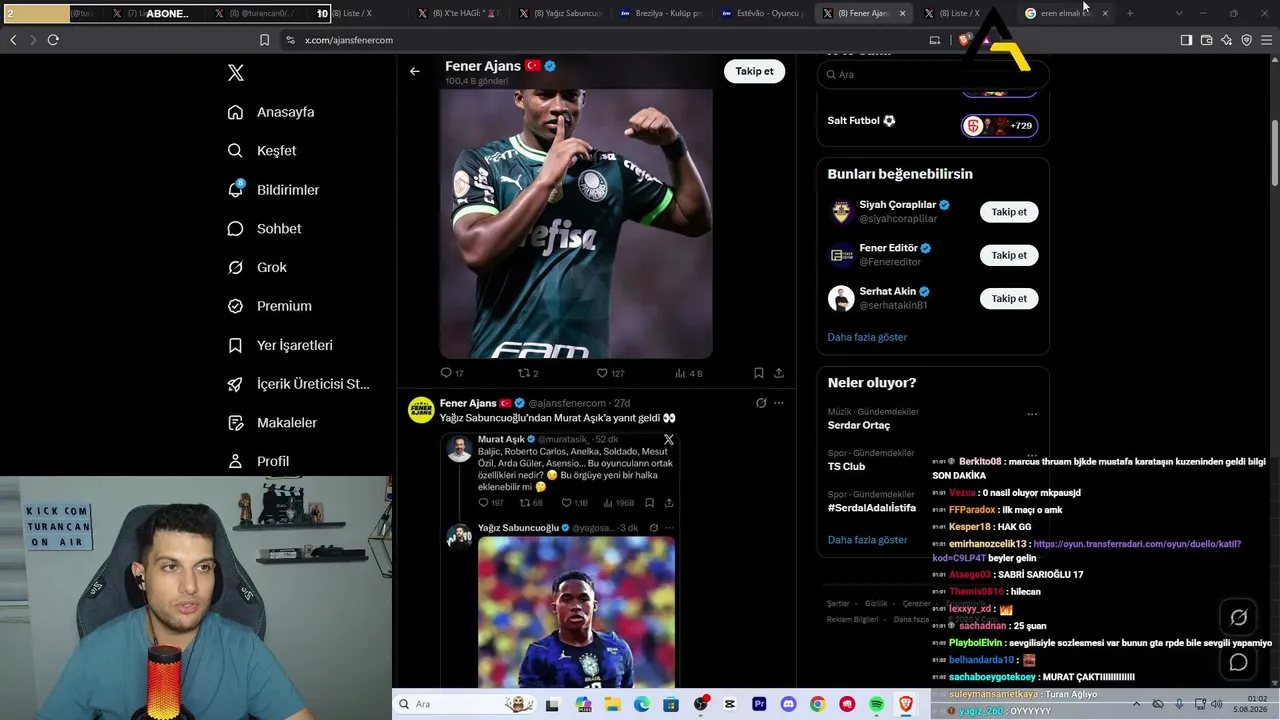
Task: Open more options for Serdar Ortaç trend
Action: click(1032, 414)
